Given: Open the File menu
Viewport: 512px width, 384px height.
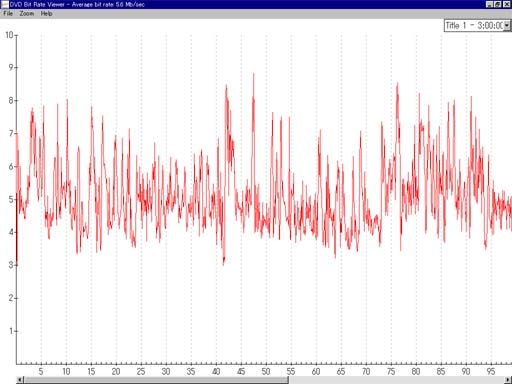Looking at the screenshot, I should (x=8, y=14).
